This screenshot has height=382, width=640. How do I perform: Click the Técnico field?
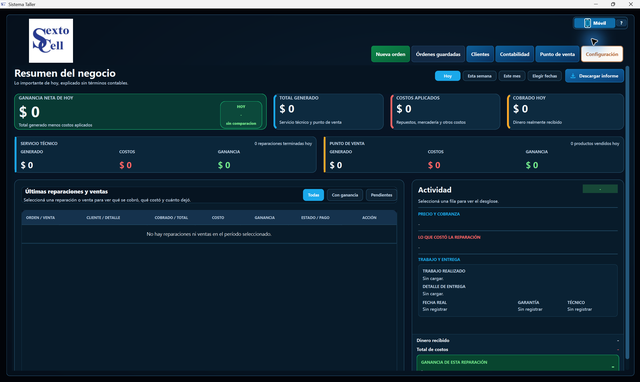(579, 306)
